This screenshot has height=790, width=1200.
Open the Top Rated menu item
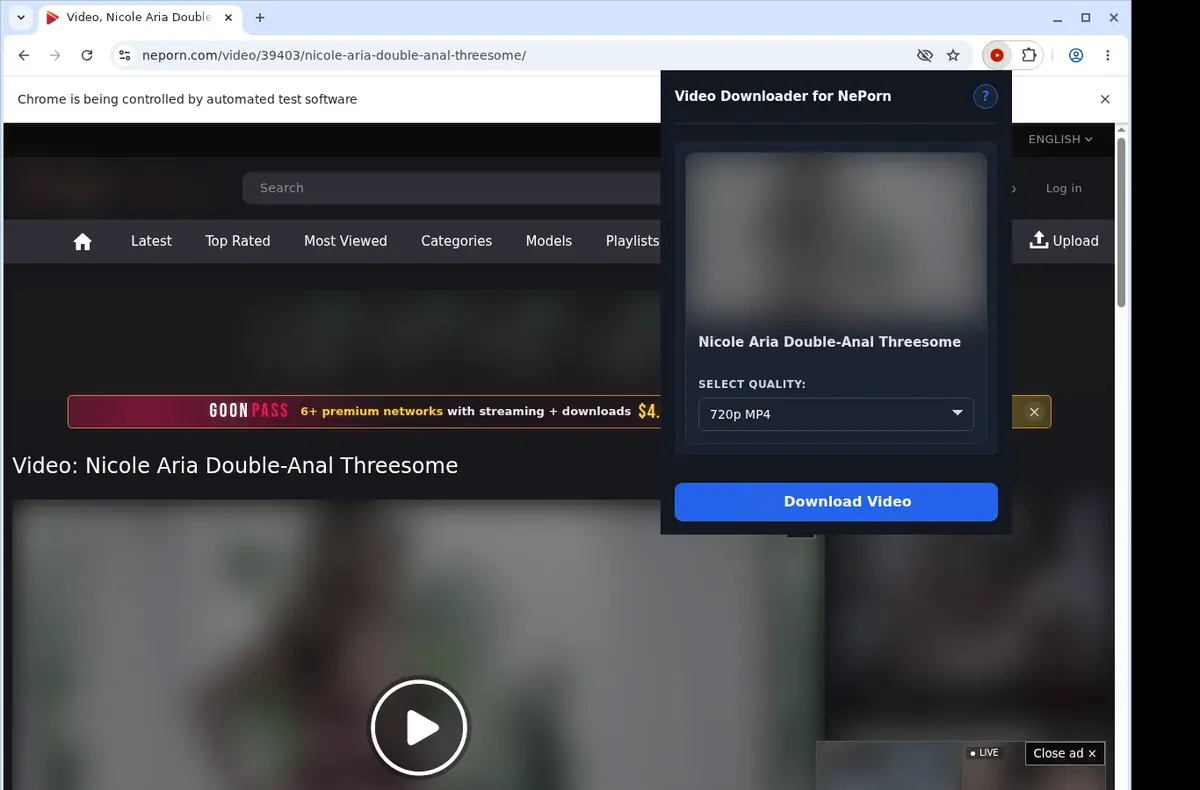pos(238,241)
